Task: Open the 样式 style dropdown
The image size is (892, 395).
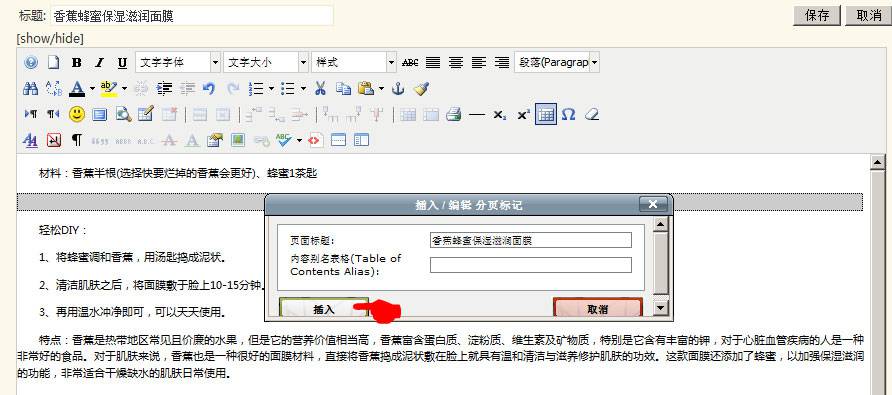Action: (354, 63)
